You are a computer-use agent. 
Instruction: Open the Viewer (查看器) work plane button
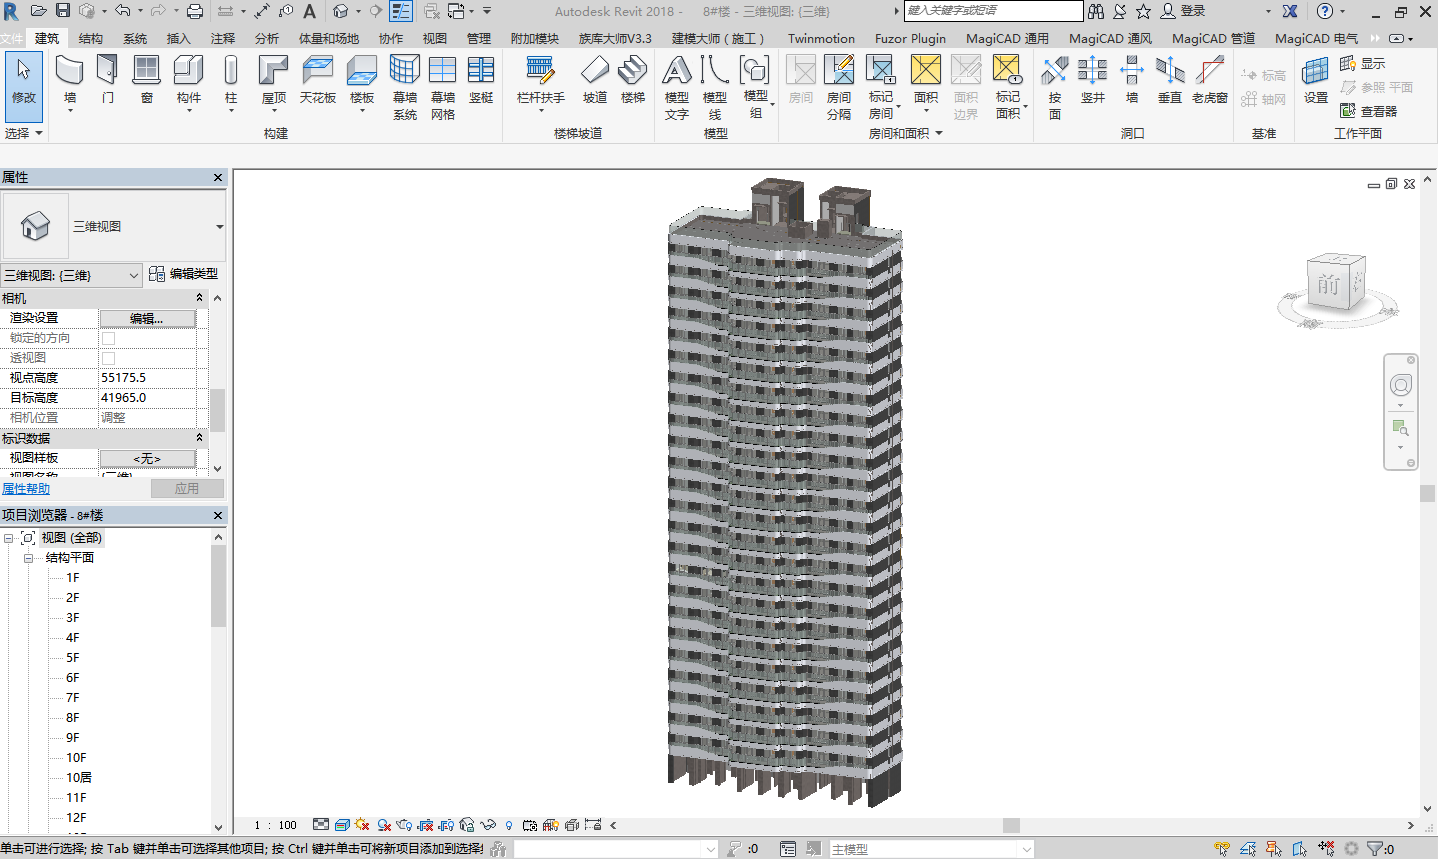click(1369, 111)
